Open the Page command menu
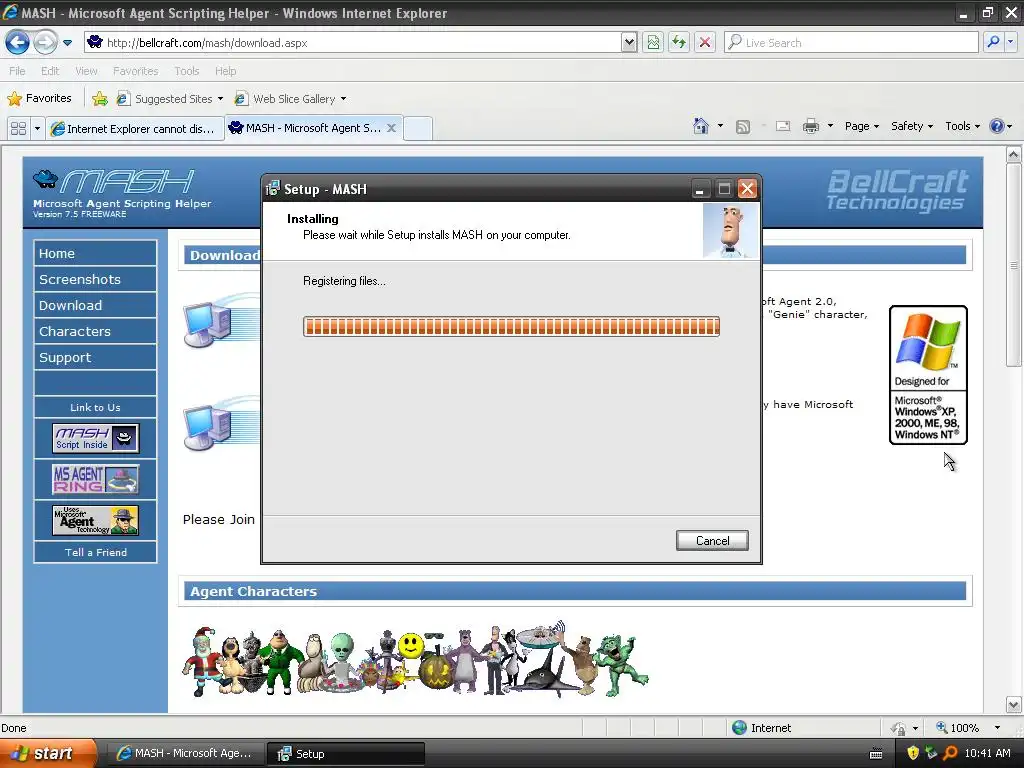Viewport: 1024px width, 768px height. [x=861, y=126]
